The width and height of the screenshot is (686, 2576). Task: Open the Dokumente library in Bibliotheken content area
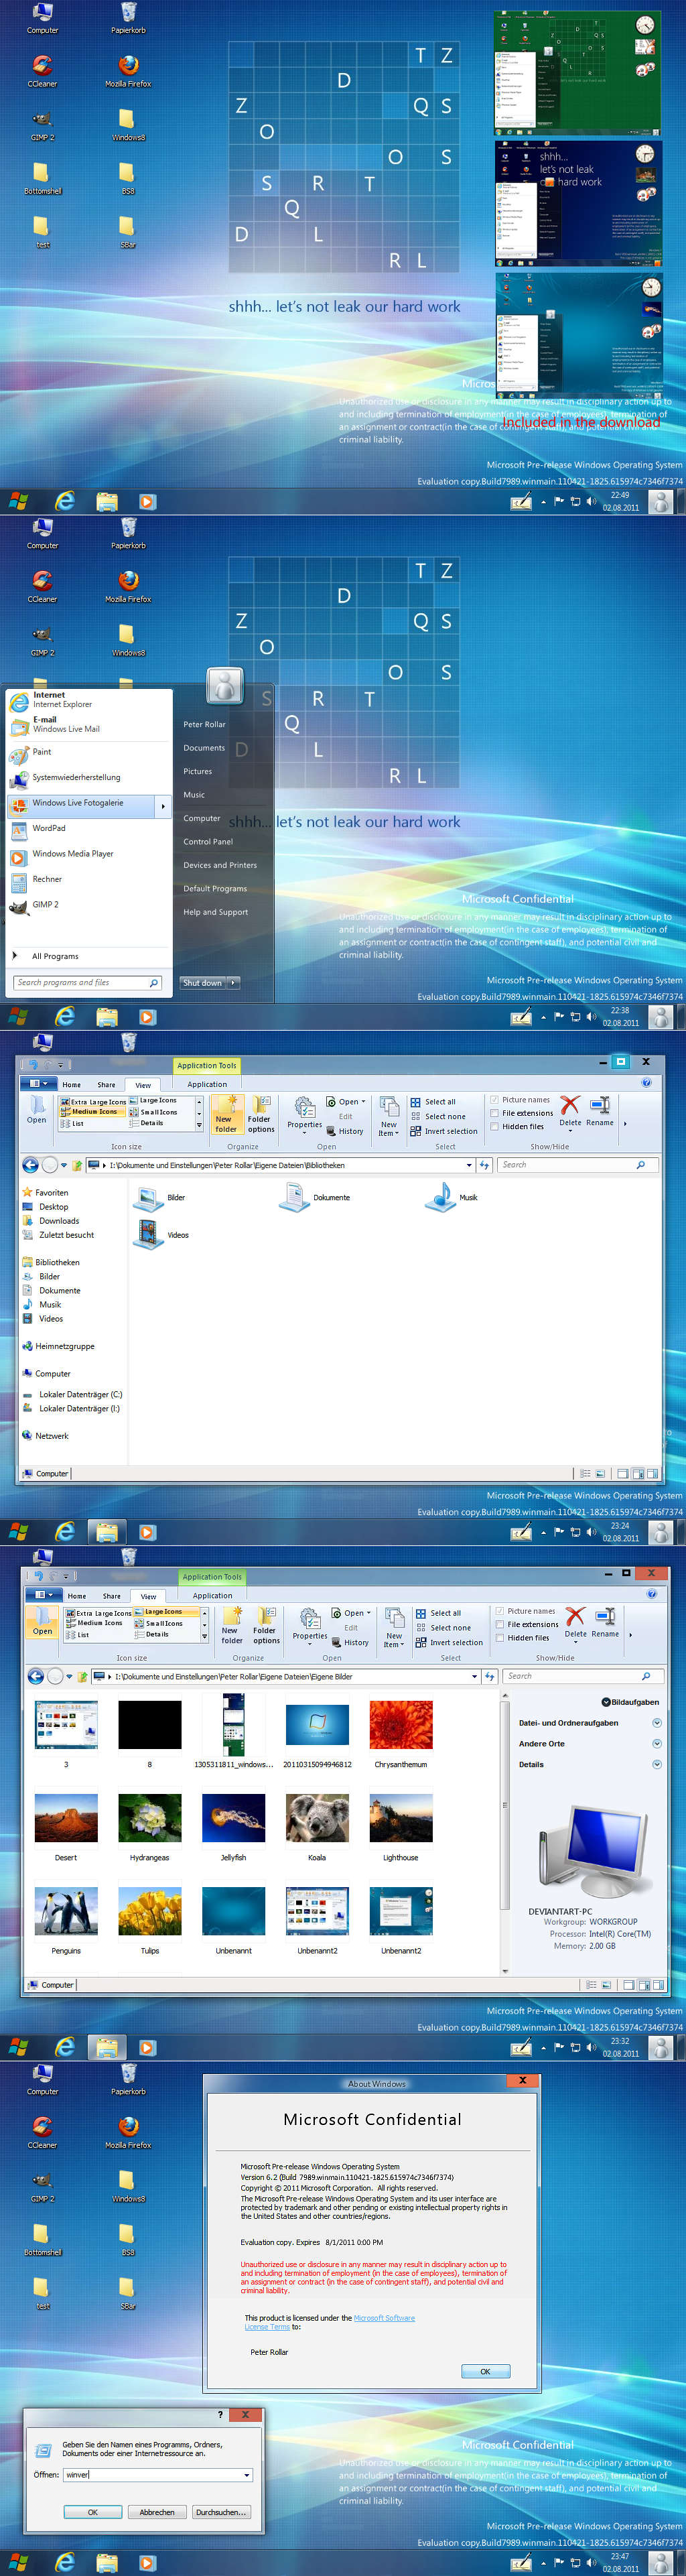click(x=314, y=1197)
